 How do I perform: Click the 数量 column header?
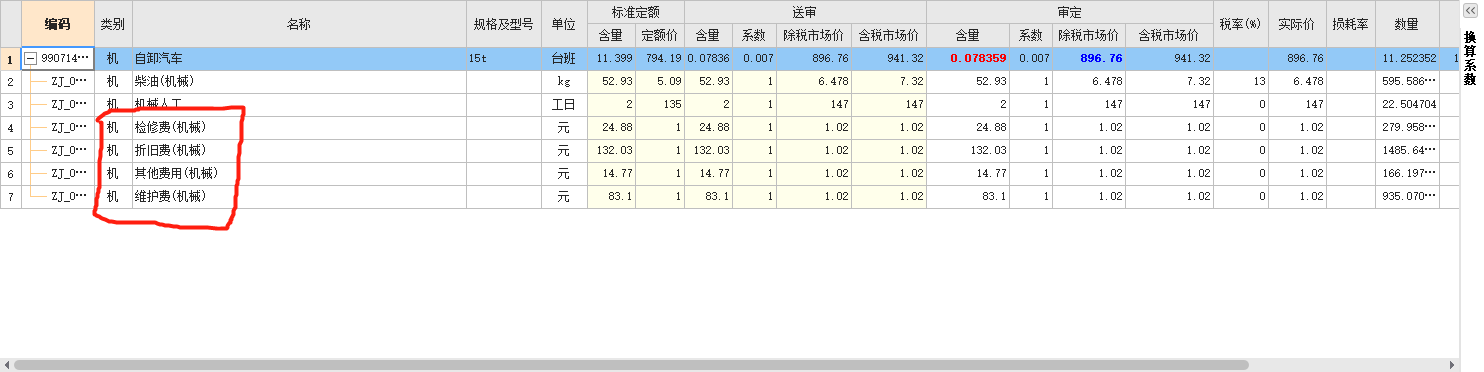(x=1407, y=24)
